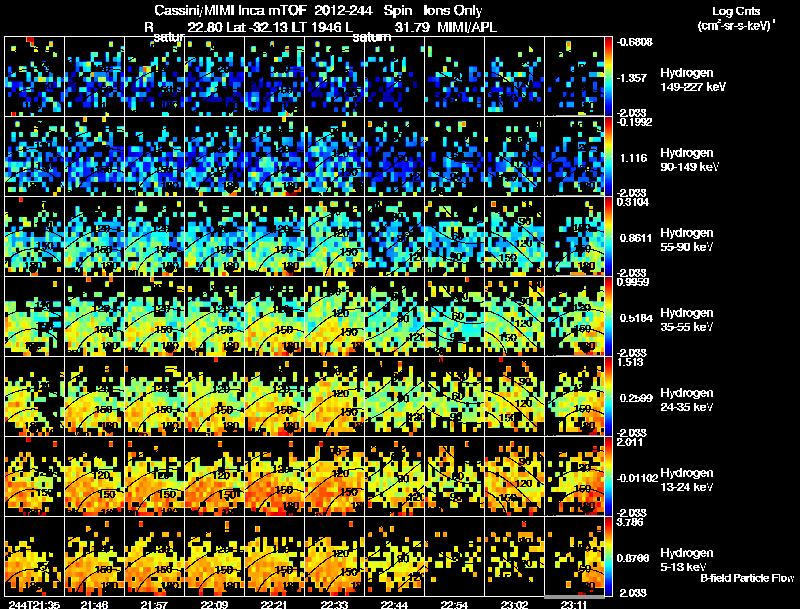Click the 23:11 time label

click(x=574, y=604)
